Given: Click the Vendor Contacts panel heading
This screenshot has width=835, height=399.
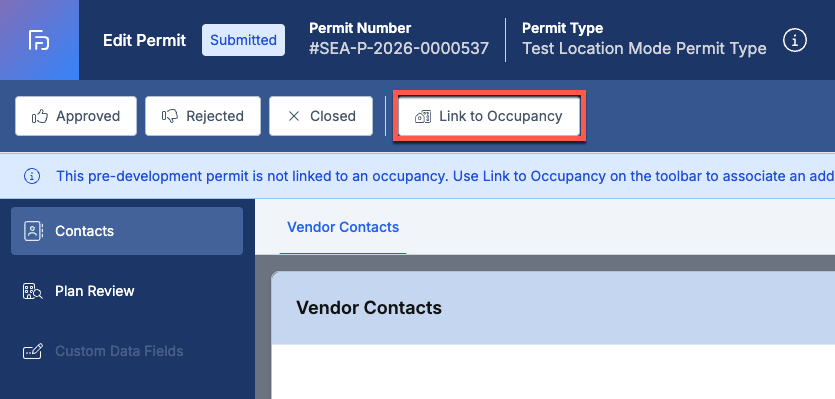Looking at the screenshot, I should tap(369, 308).
